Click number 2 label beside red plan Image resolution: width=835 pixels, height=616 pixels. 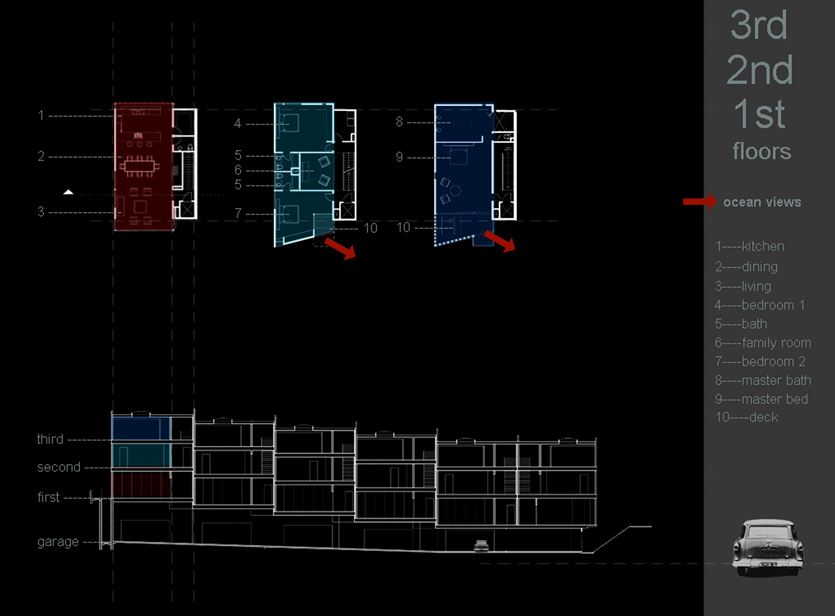pos(41,156)
